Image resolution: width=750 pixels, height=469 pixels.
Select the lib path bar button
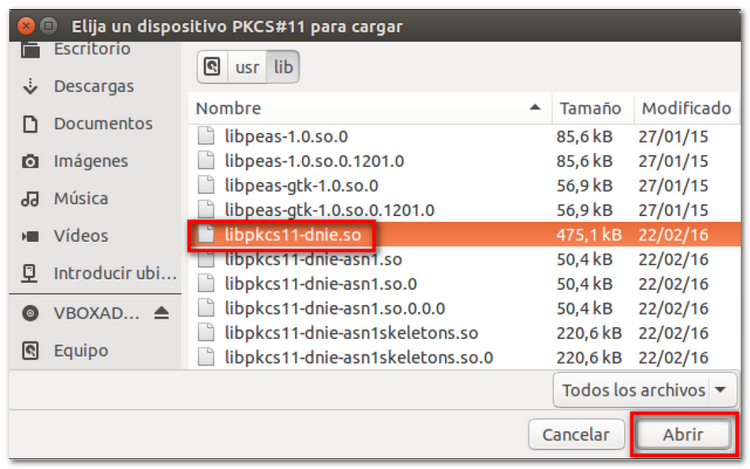tap(283, 67)
